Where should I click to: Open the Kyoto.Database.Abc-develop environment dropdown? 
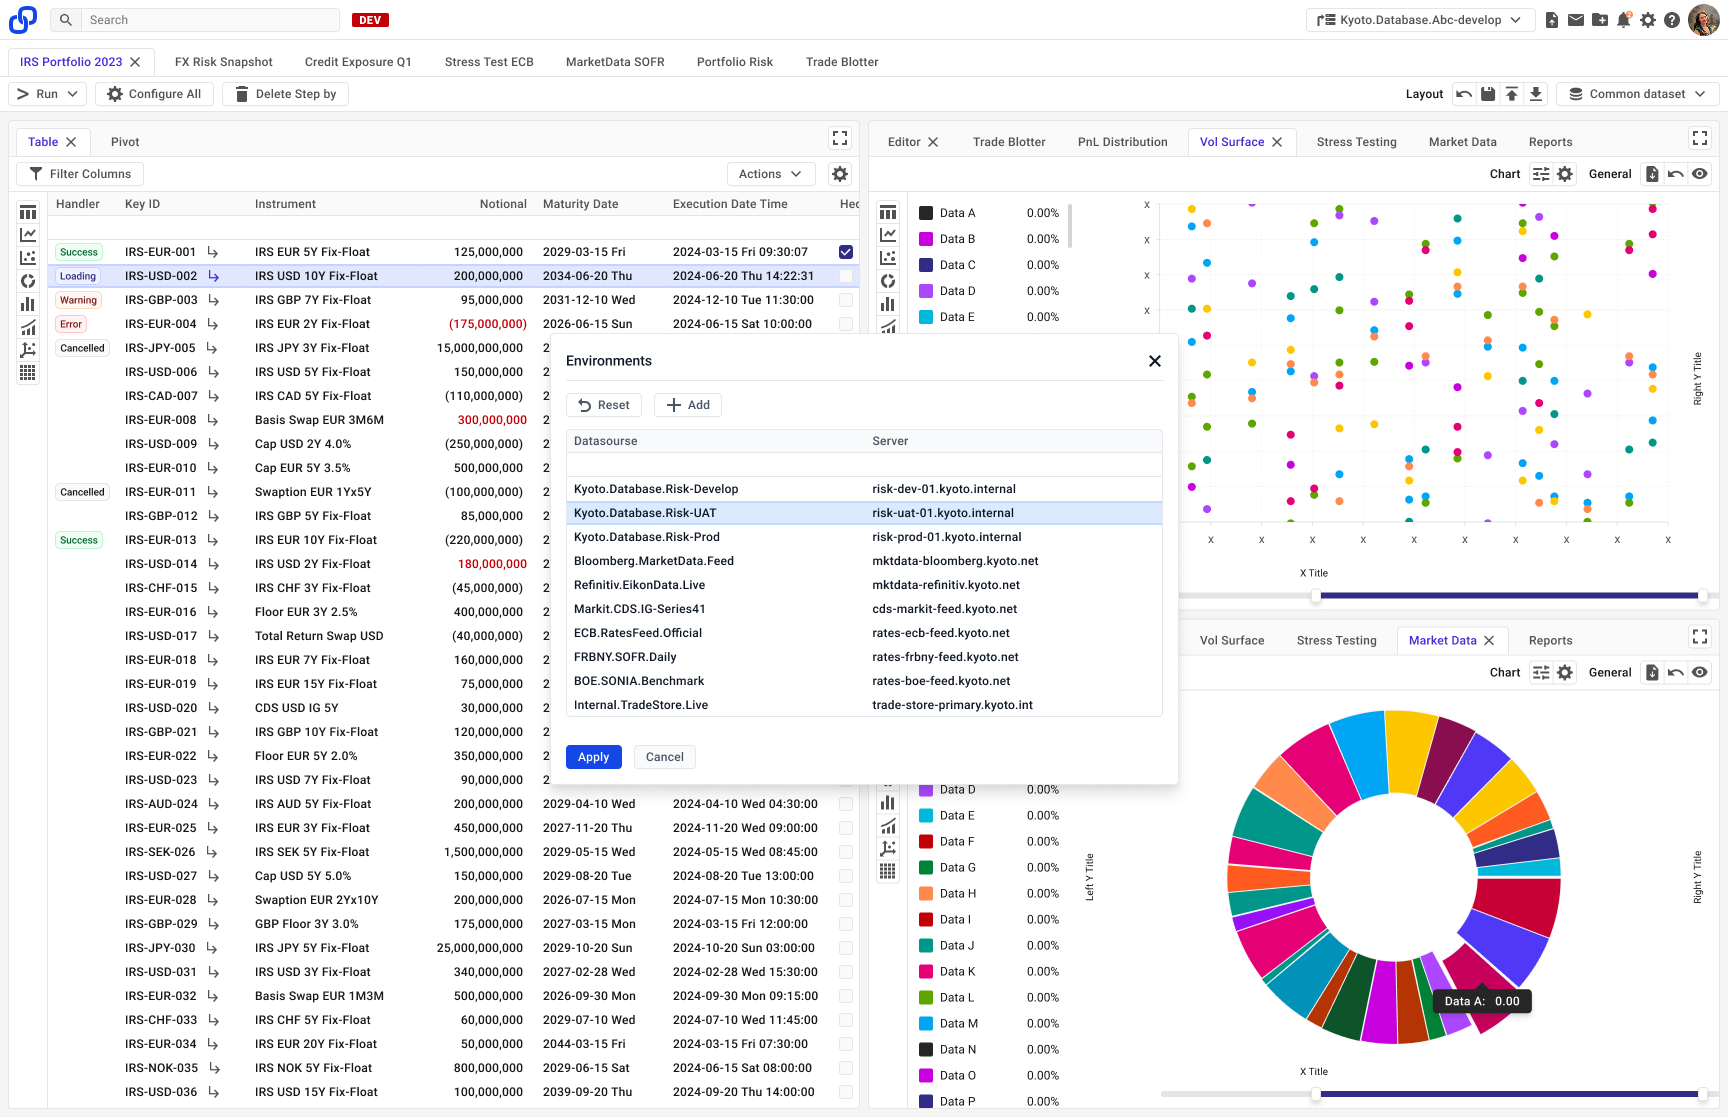click(1420, 20)
